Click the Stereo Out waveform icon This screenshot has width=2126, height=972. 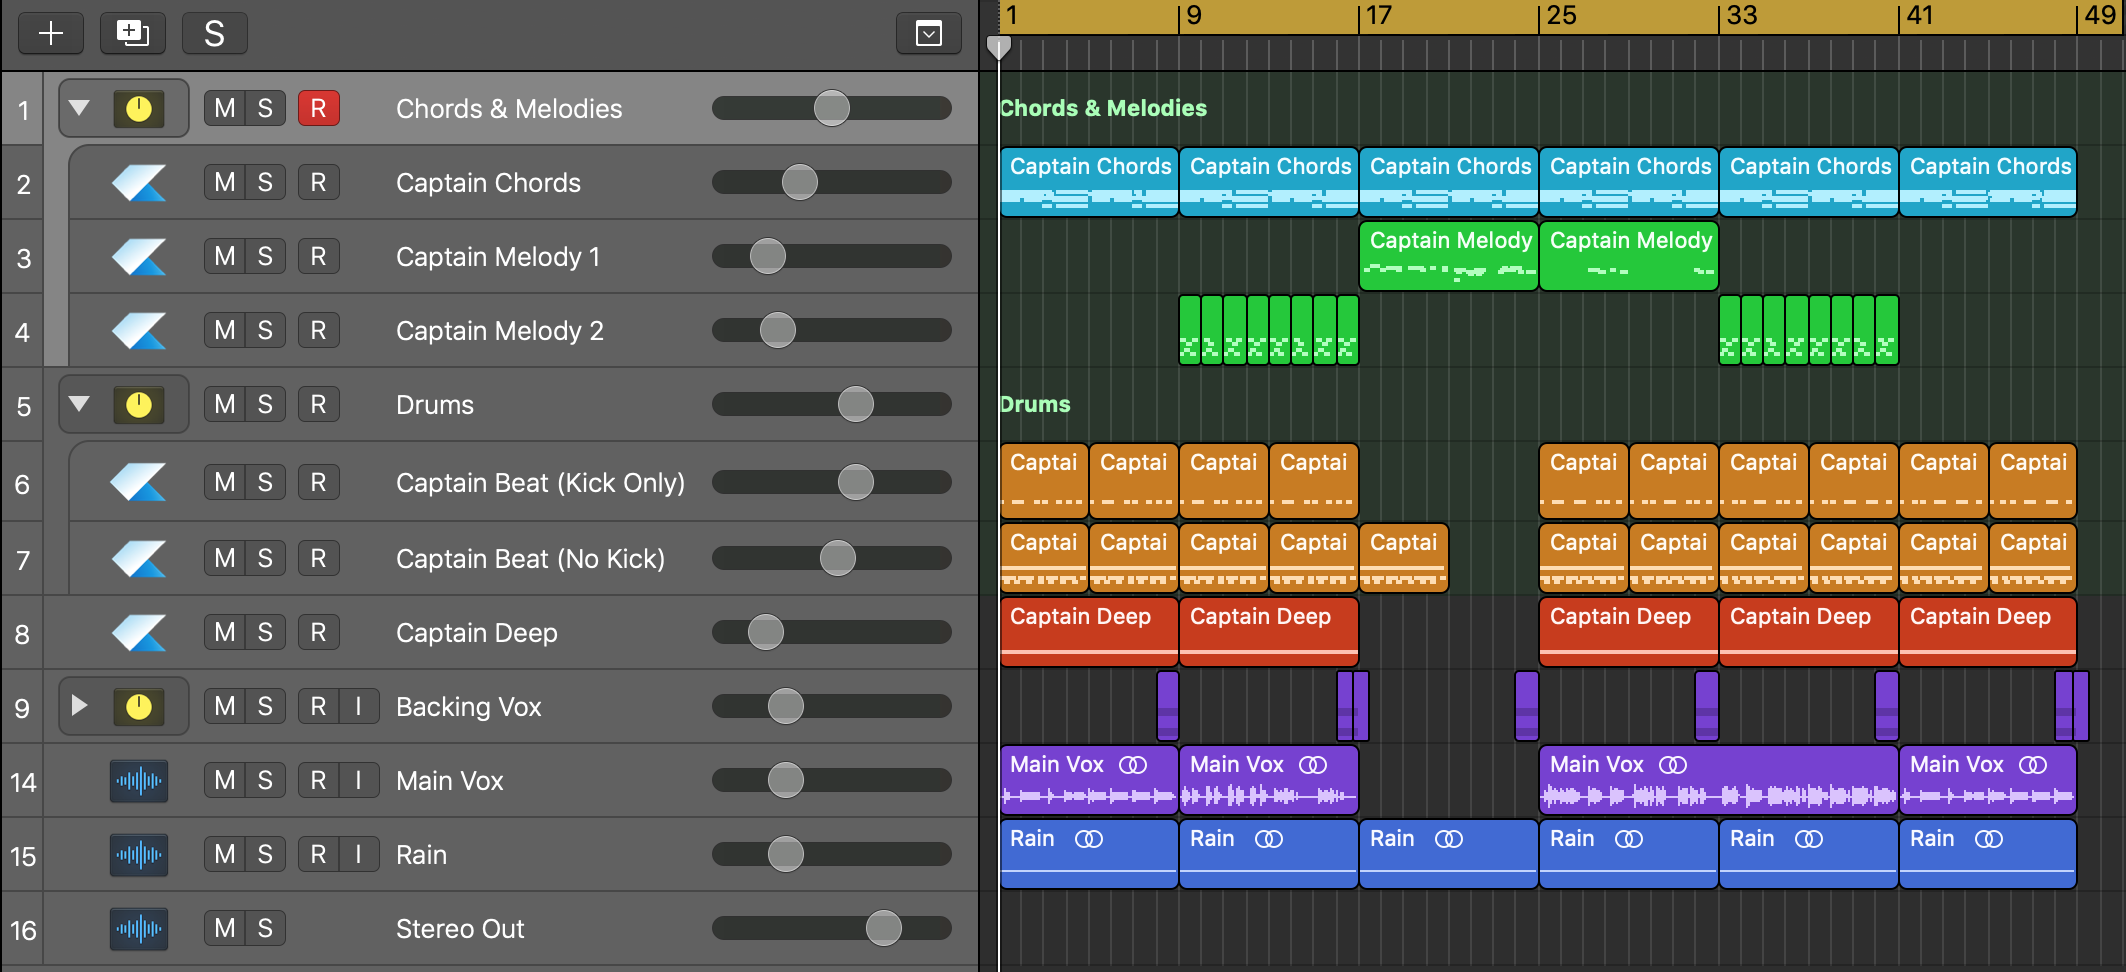(139, 928)
